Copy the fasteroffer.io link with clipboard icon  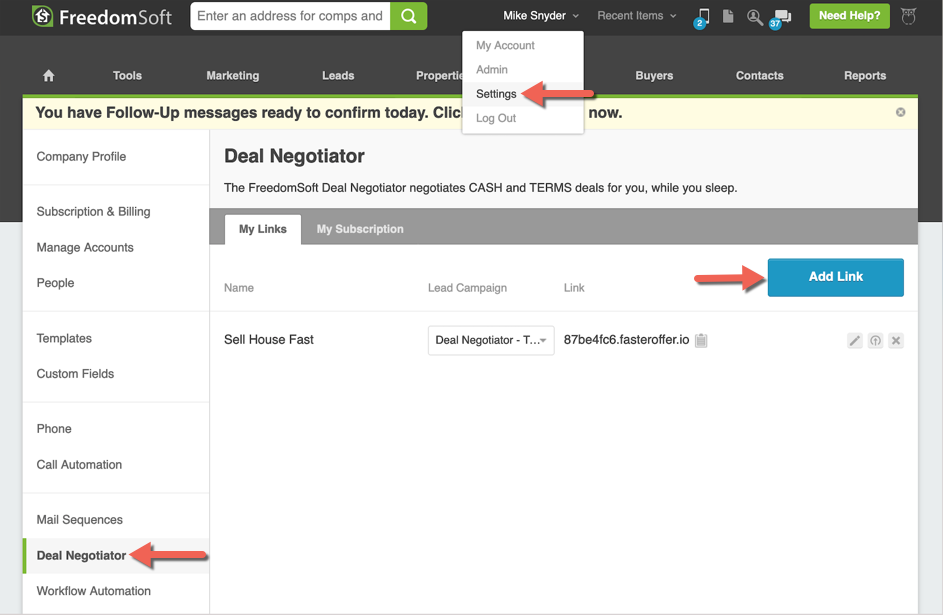coord(701,340)
